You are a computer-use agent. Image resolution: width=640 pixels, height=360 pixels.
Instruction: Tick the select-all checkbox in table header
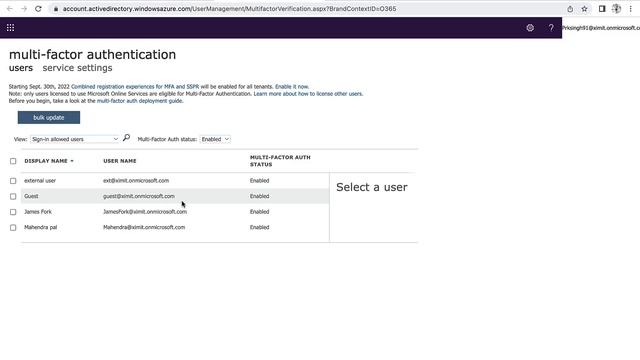pos(13,161)
